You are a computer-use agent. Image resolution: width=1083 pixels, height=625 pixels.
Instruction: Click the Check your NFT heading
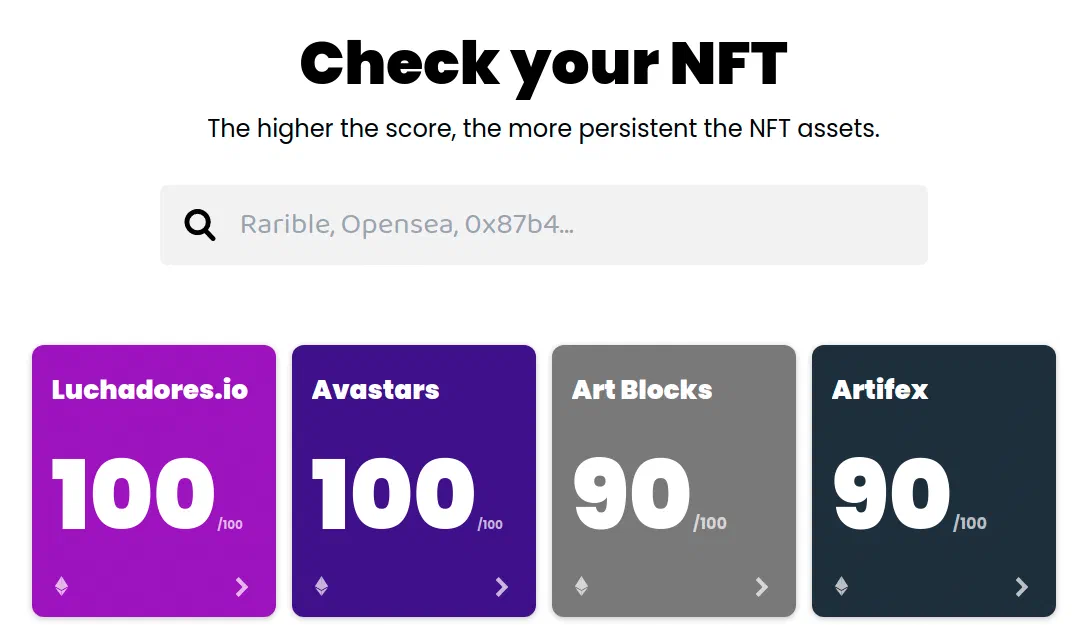pyautogui.click(x=544, y=64)
